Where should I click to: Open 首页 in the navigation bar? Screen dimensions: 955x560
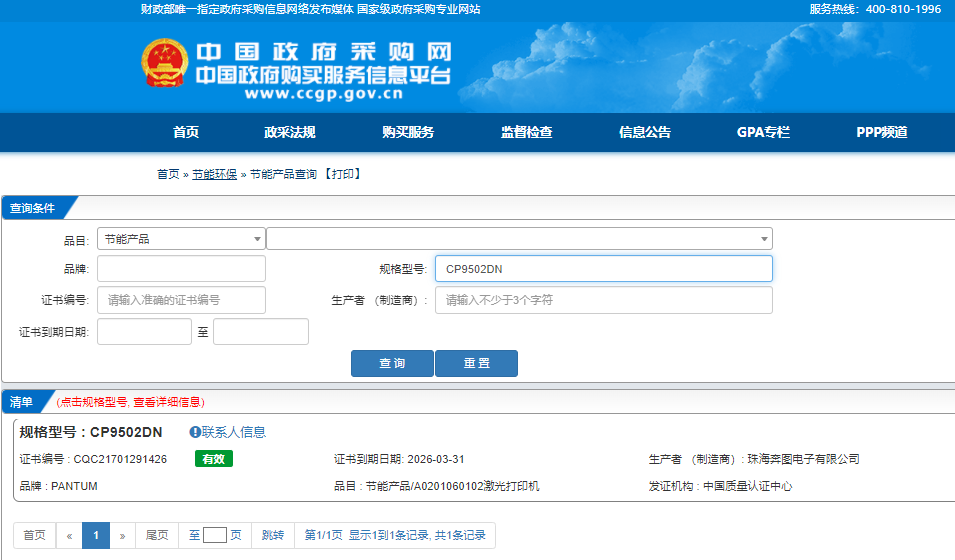[186, 132]
